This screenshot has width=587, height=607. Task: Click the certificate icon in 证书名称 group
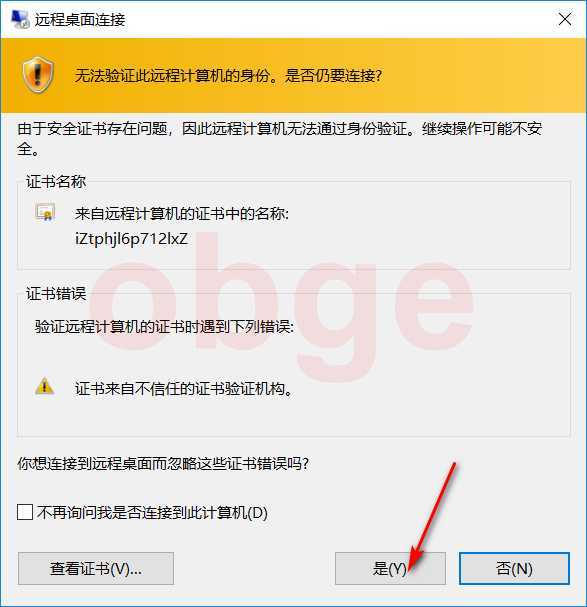pos(45,212)
